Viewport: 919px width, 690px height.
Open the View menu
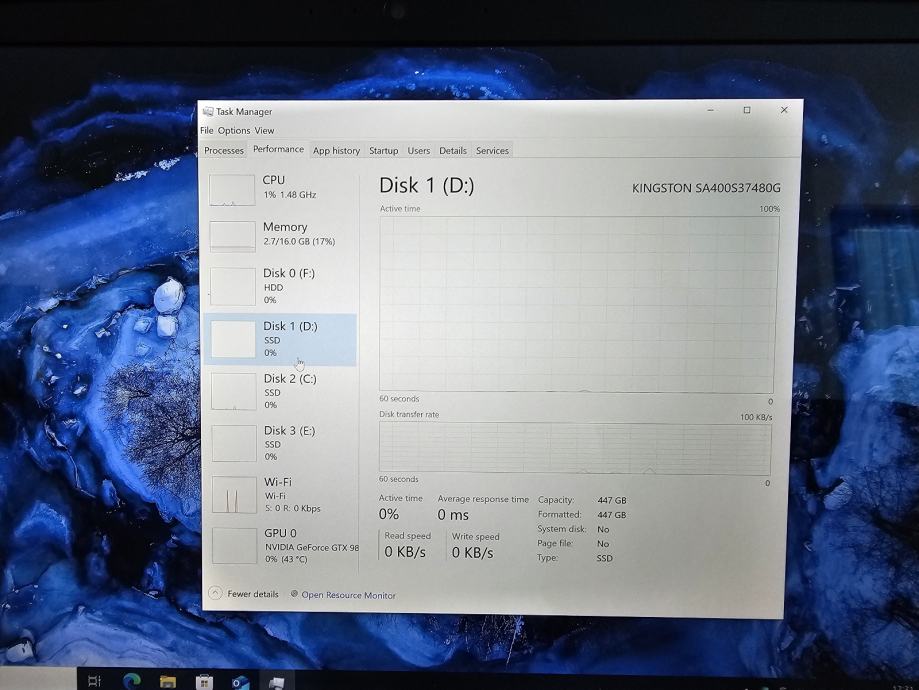point(264,130)
